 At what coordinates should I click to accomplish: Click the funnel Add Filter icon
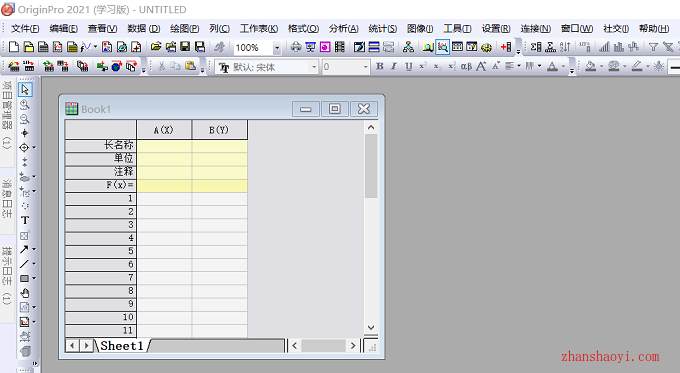click(x=653, y=47)
